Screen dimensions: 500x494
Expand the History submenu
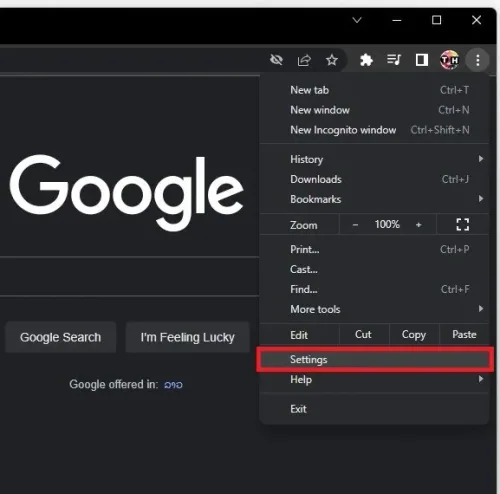[x=374, y=159]
